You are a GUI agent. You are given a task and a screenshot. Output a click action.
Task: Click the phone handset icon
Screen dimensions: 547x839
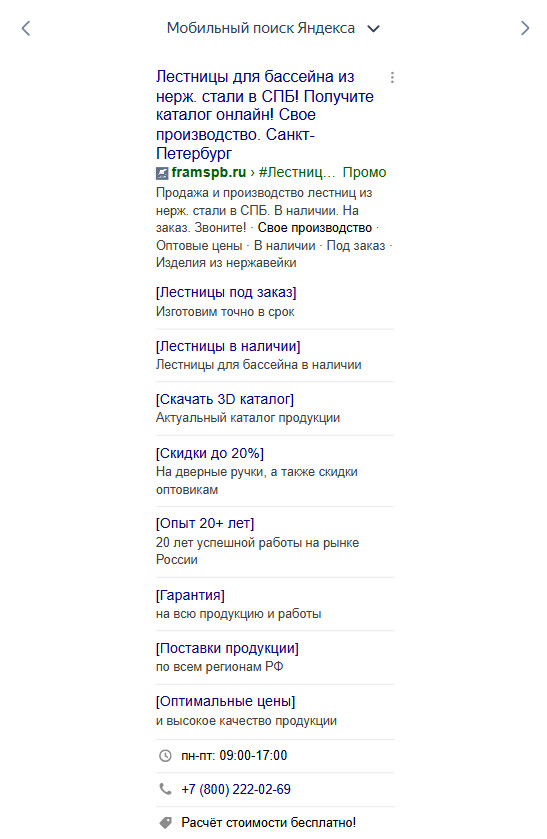click(x=165, y=789)
